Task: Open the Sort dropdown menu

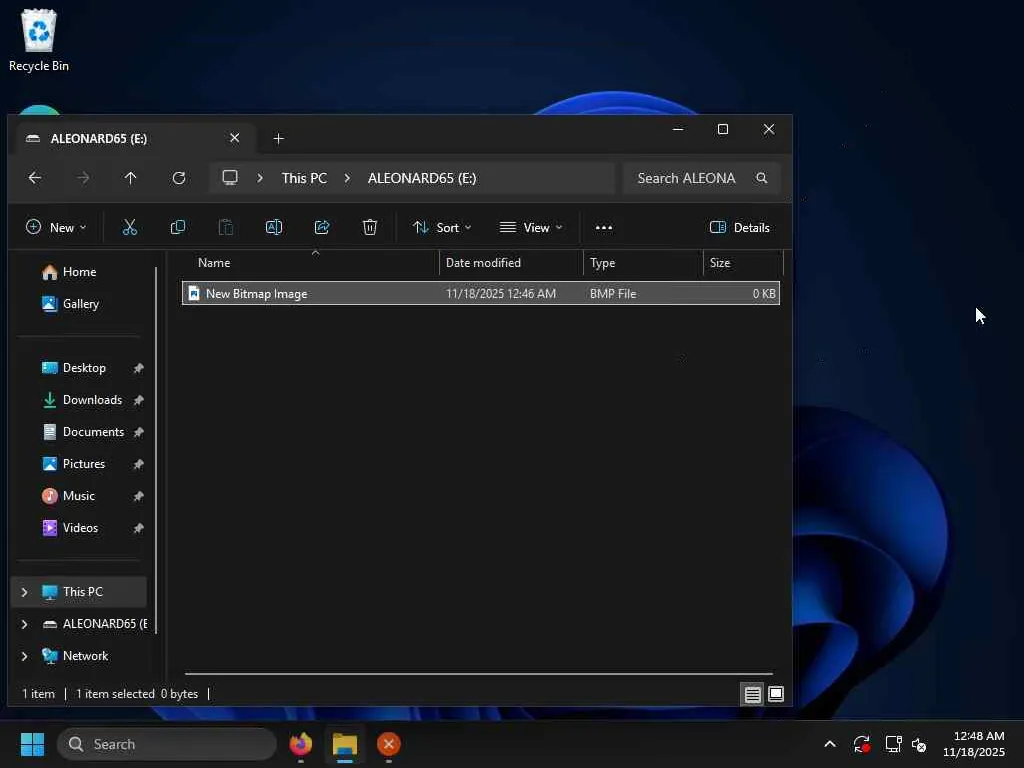Action: (442, 227)
